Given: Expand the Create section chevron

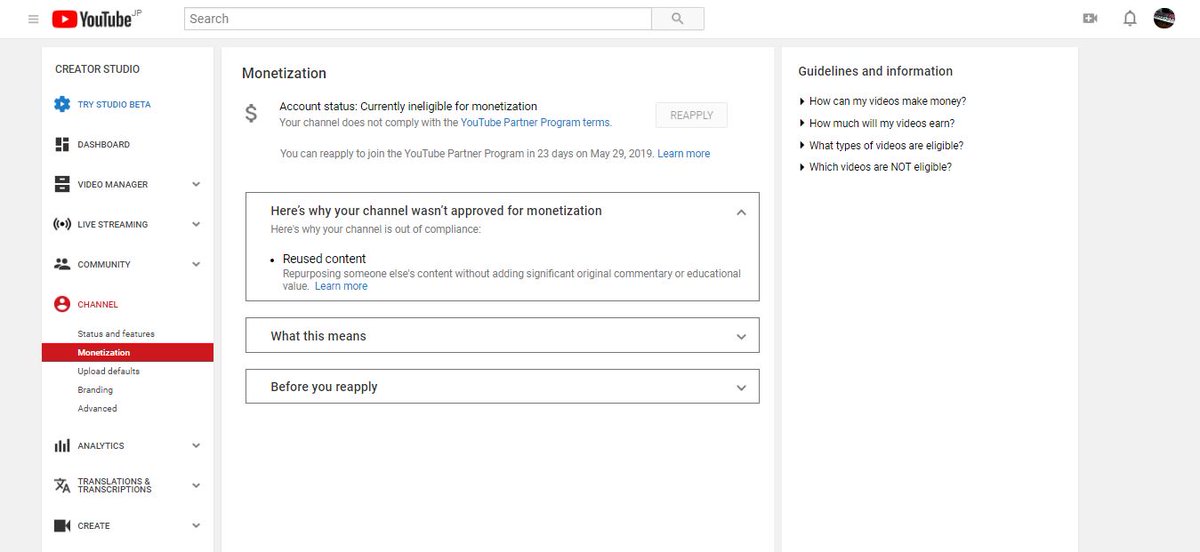Looking at the screenshot, I should click(x=196, y=525).
